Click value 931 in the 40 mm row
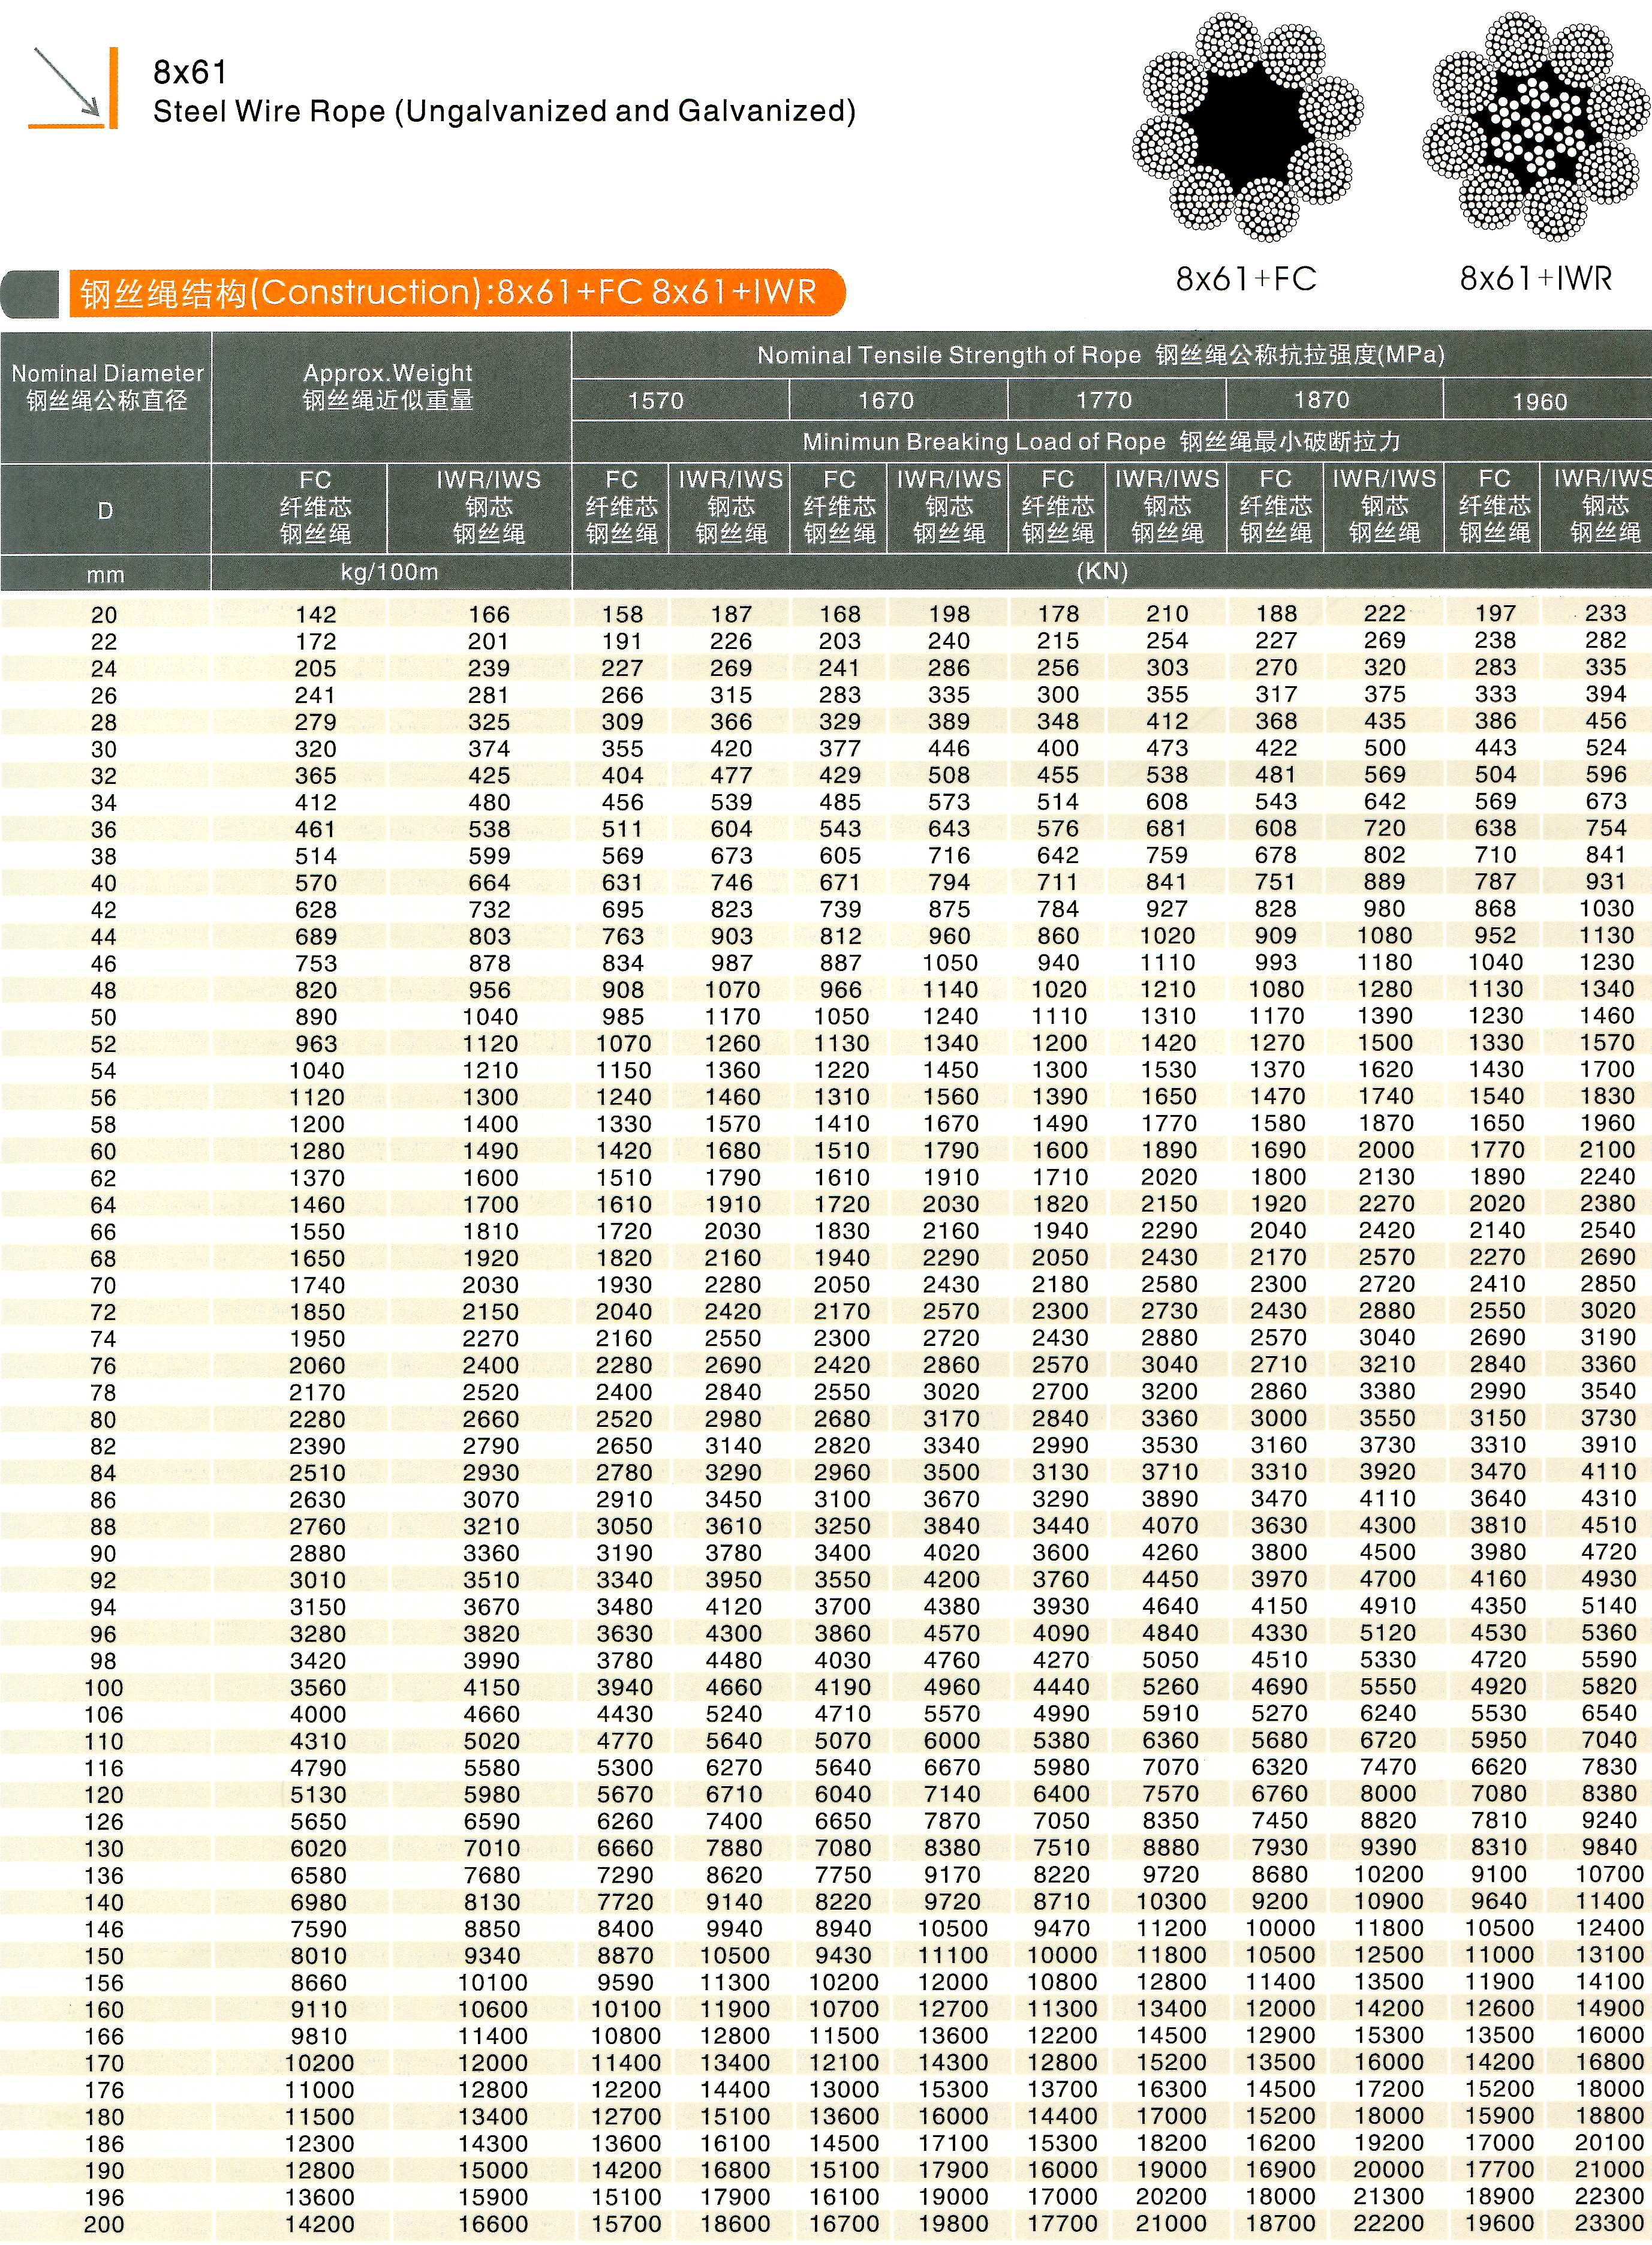 pos(1606,881)
